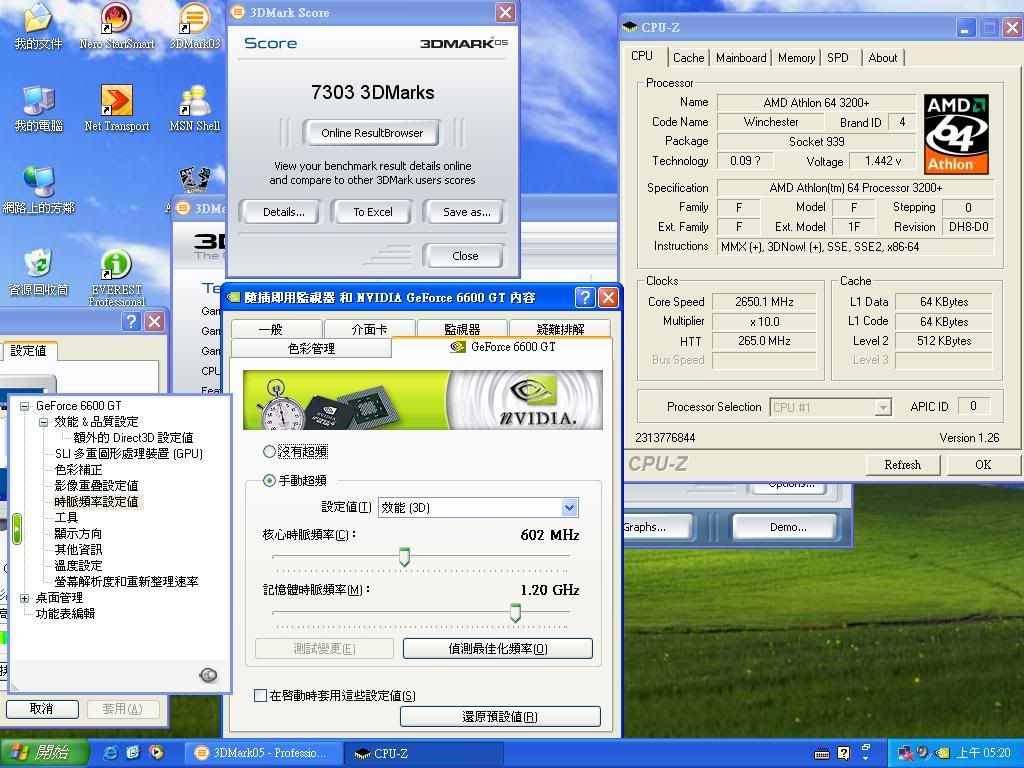Launch the 3DMark03 desktop shortcut
The height and width of the screenshot is (768, 1024).
pyautogui.click(x=195, y=26)
